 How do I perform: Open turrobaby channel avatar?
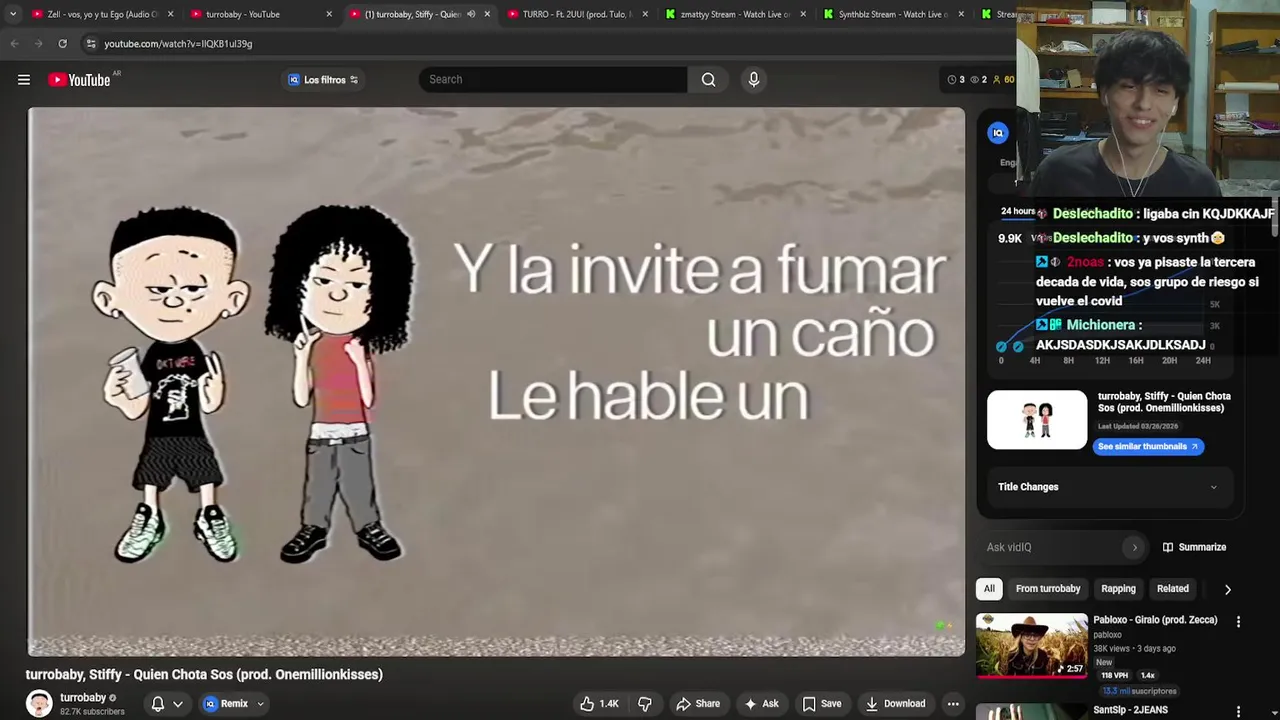[39, 703]
